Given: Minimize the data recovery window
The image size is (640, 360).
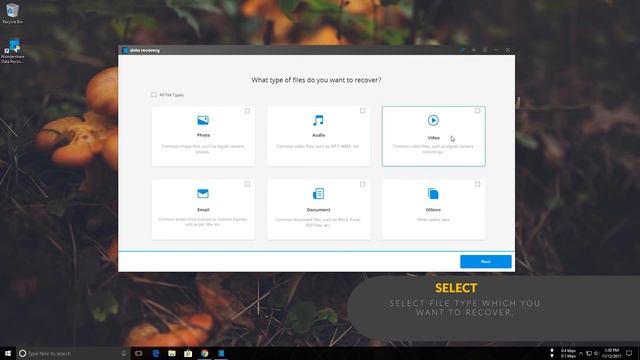Looking at the screenshot, I should click(496, 50).
